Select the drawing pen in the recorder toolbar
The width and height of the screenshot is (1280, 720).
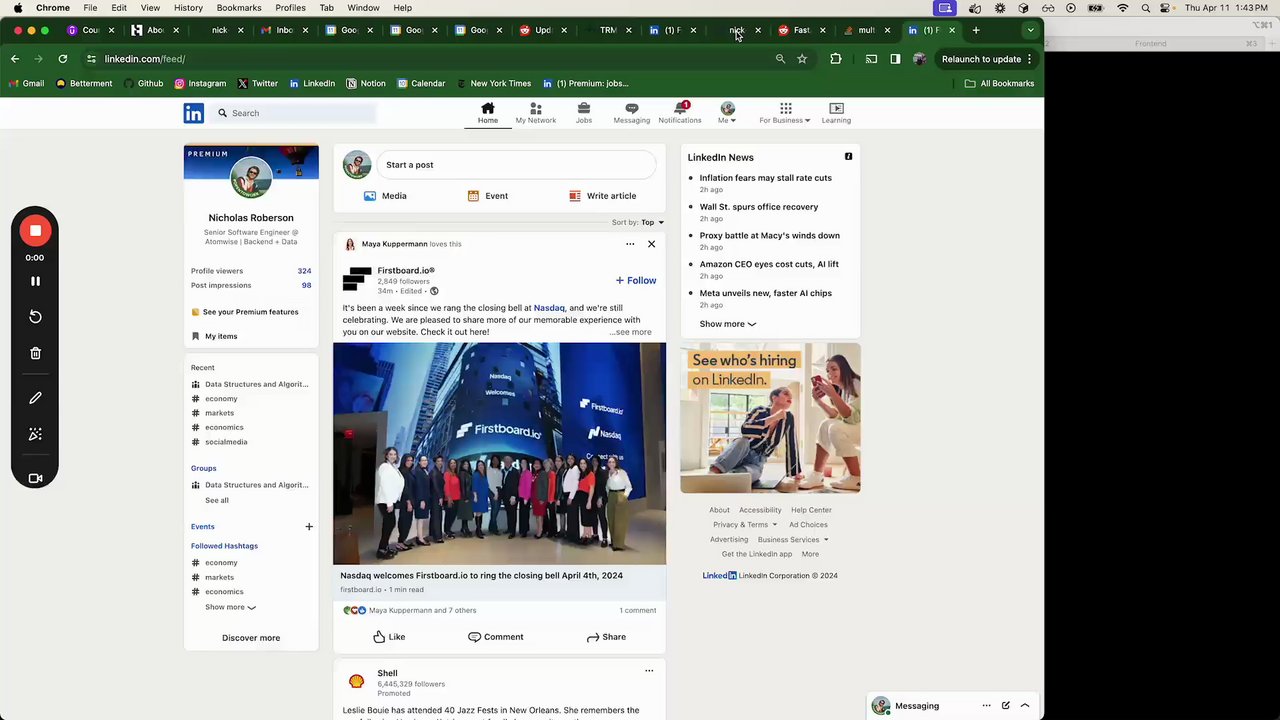tap(35, 398)
